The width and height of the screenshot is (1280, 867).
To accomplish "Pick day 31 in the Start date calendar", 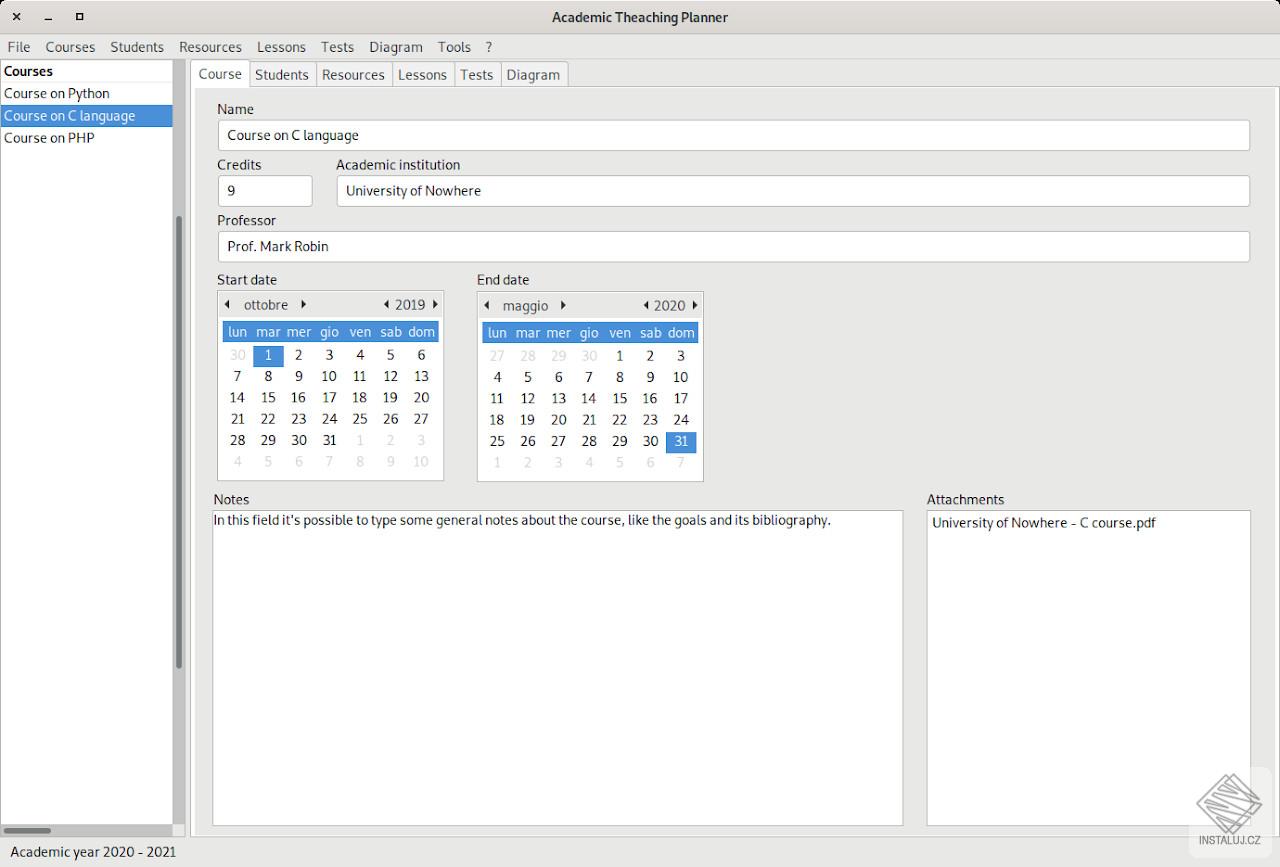I will [x=329, y=440].
